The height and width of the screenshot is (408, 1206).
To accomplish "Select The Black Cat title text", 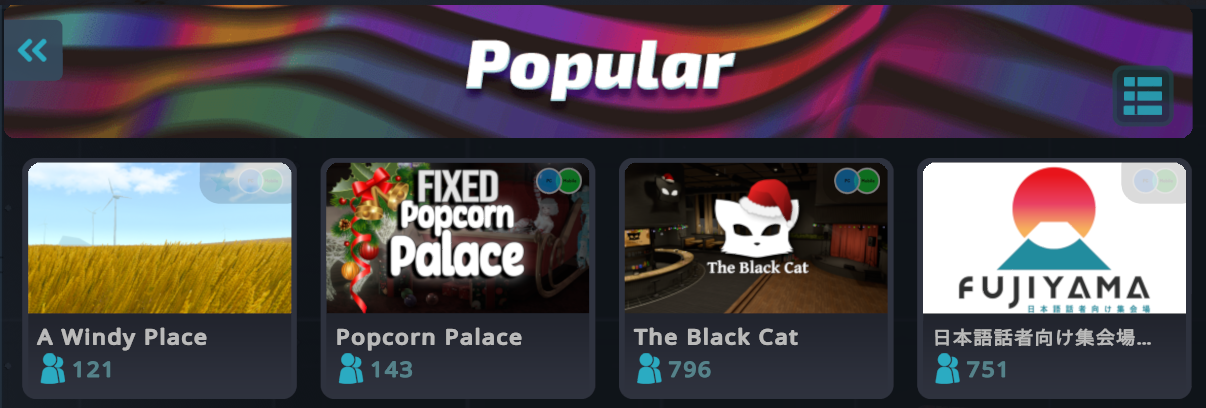I will point(716,337).
